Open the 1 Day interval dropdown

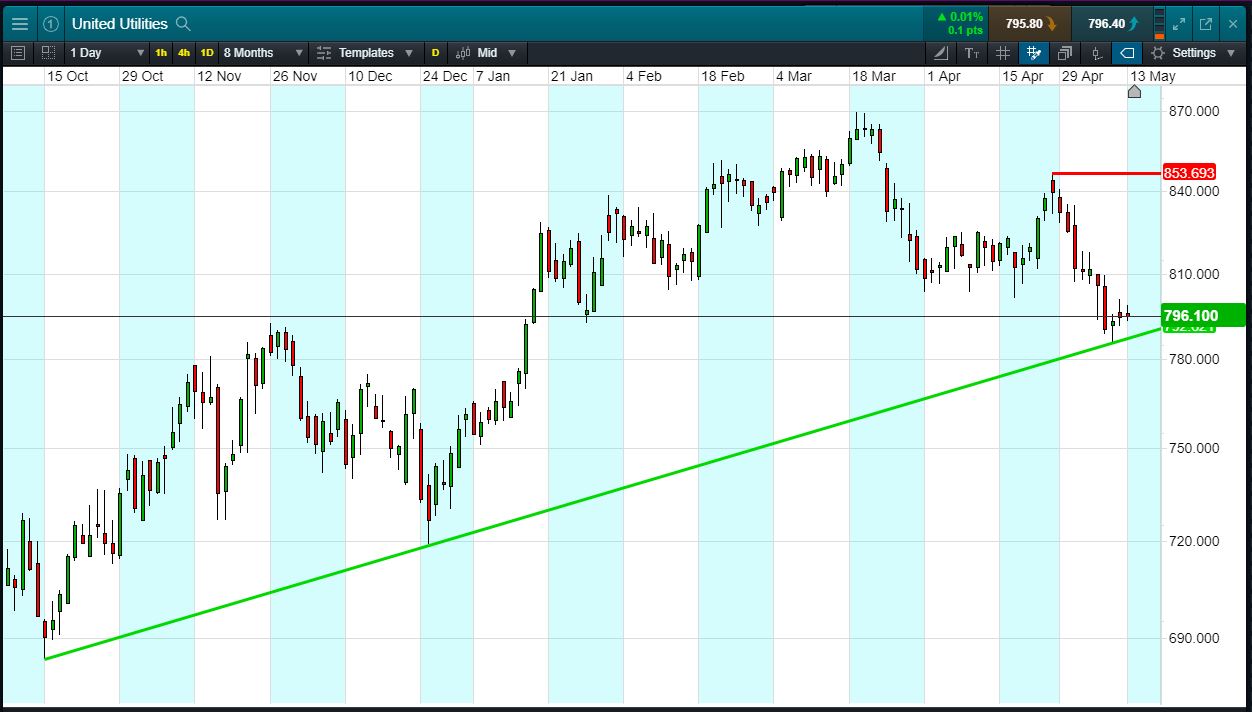click(107, 53)
